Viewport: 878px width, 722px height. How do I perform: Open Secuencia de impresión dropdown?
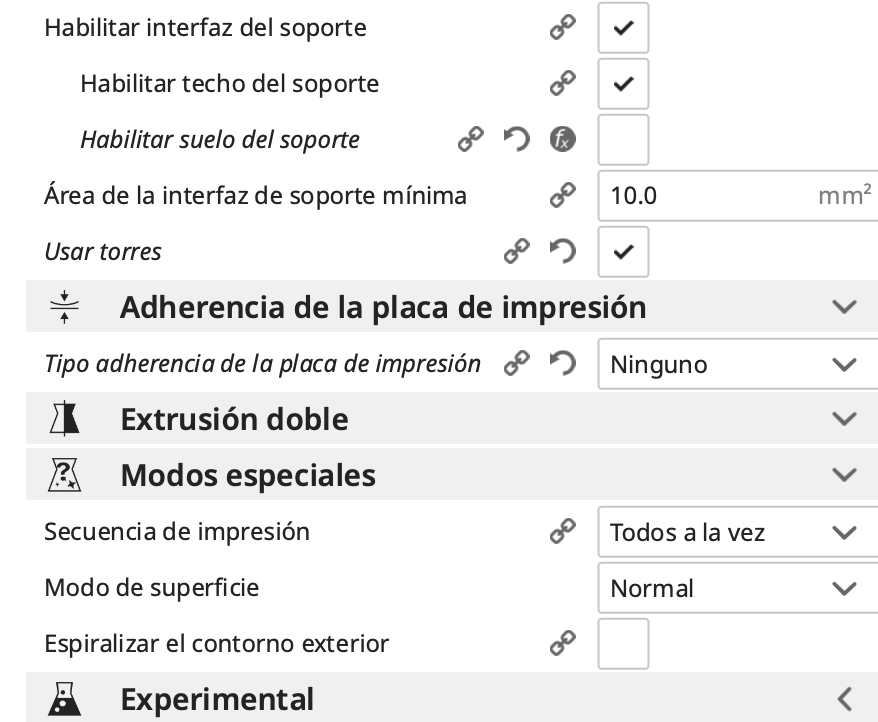[736, 532]
